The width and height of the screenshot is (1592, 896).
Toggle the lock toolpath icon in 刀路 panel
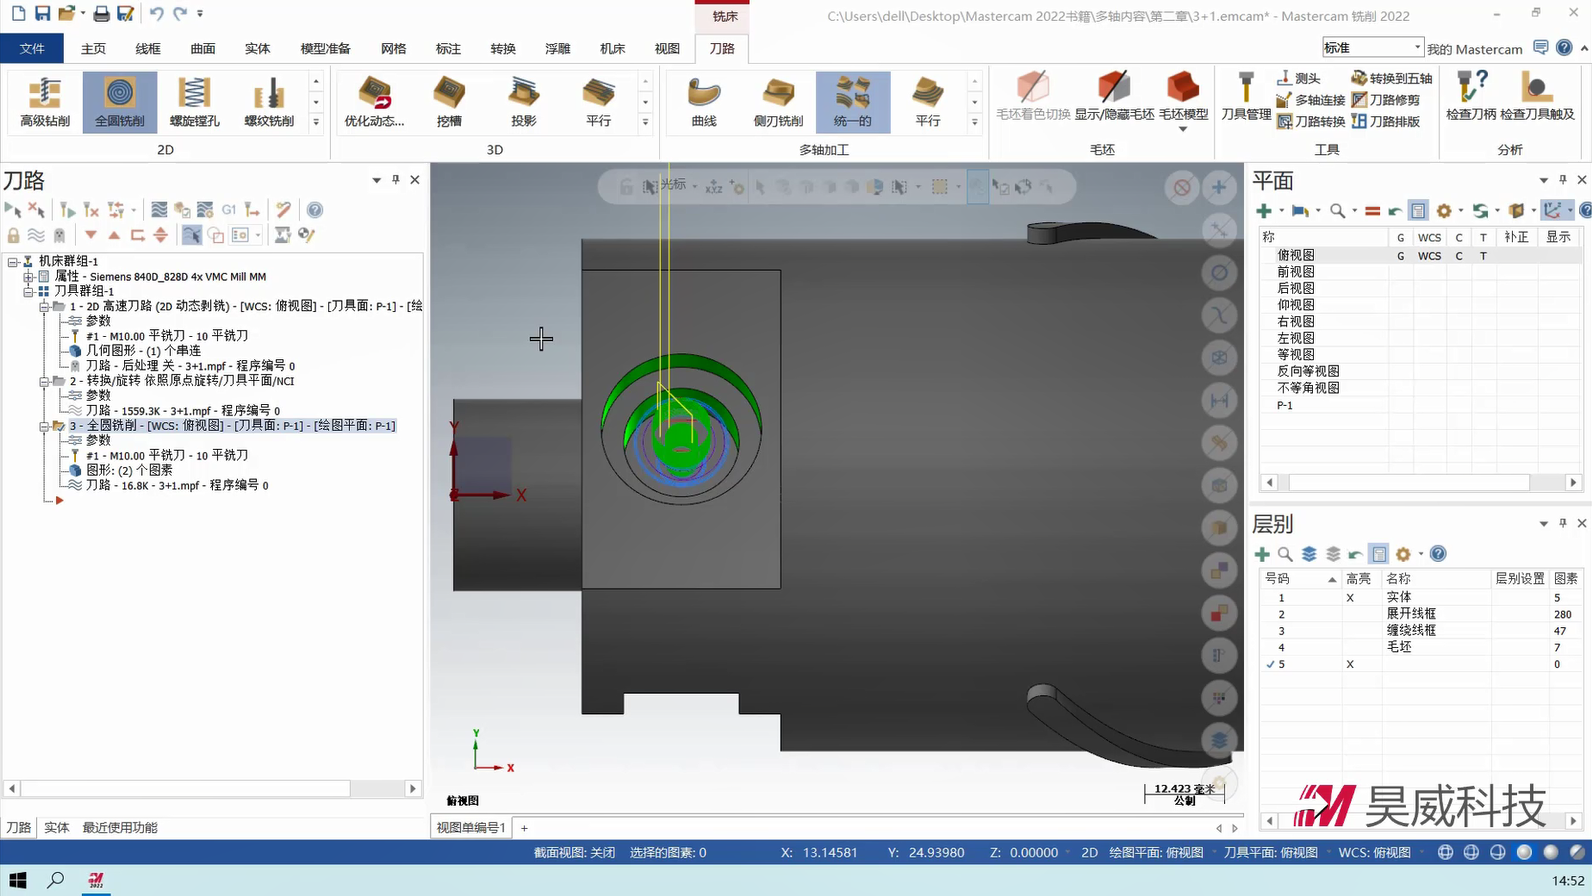(13, 235)
